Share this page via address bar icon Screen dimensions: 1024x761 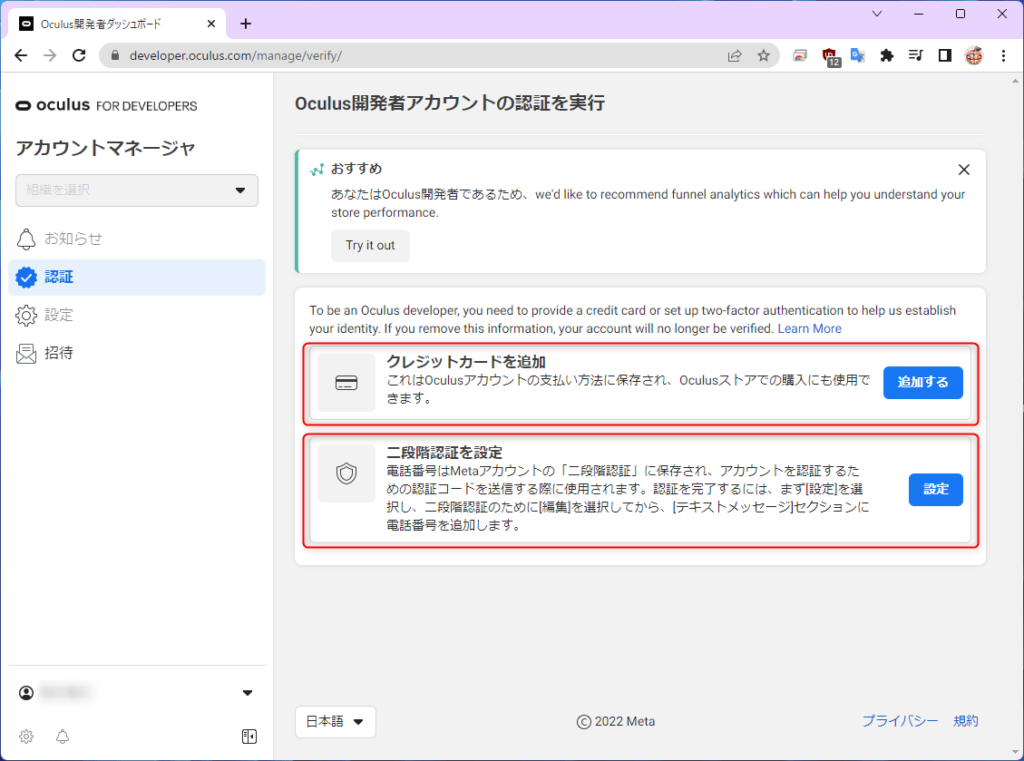735,56
